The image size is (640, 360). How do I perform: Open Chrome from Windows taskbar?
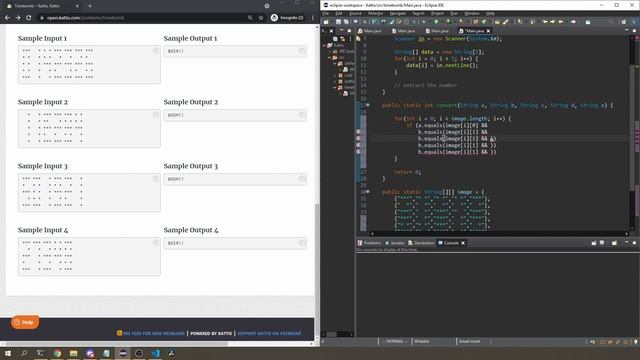click(x=57, y=353)
